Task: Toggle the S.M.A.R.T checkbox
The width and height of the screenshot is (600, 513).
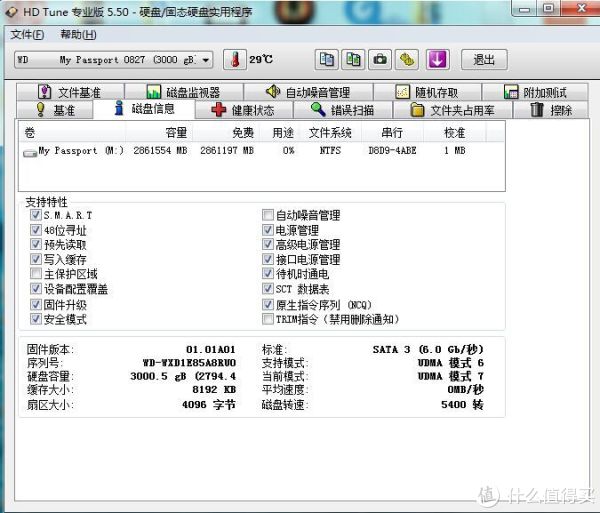Action: click(36, 215)
